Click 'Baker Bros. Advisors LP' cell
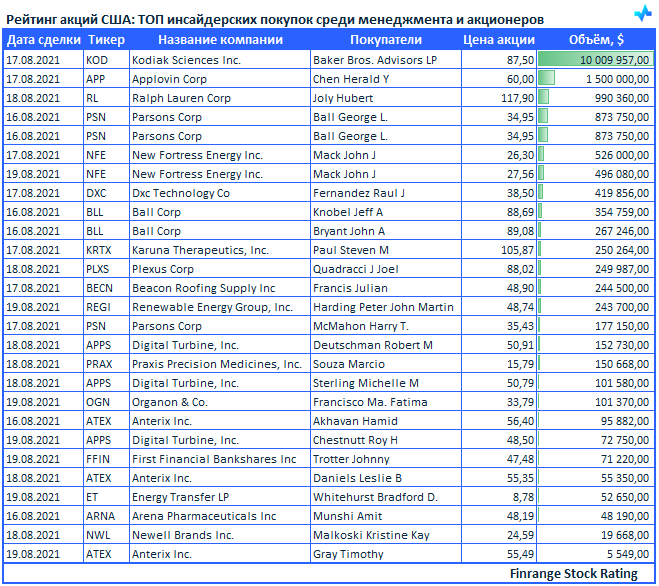This screenshot has width=659, height=586. (386, 60)
